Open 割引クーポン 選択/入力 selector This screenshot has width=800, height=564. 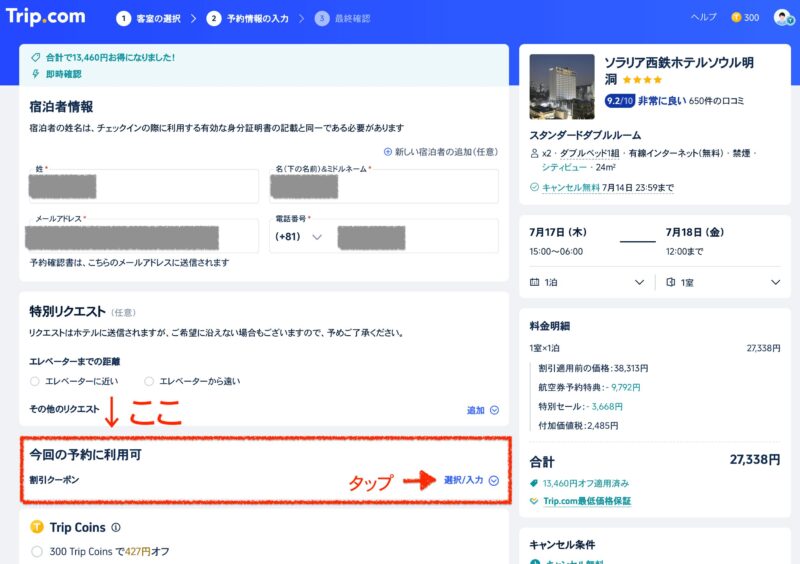pos(471,480)
